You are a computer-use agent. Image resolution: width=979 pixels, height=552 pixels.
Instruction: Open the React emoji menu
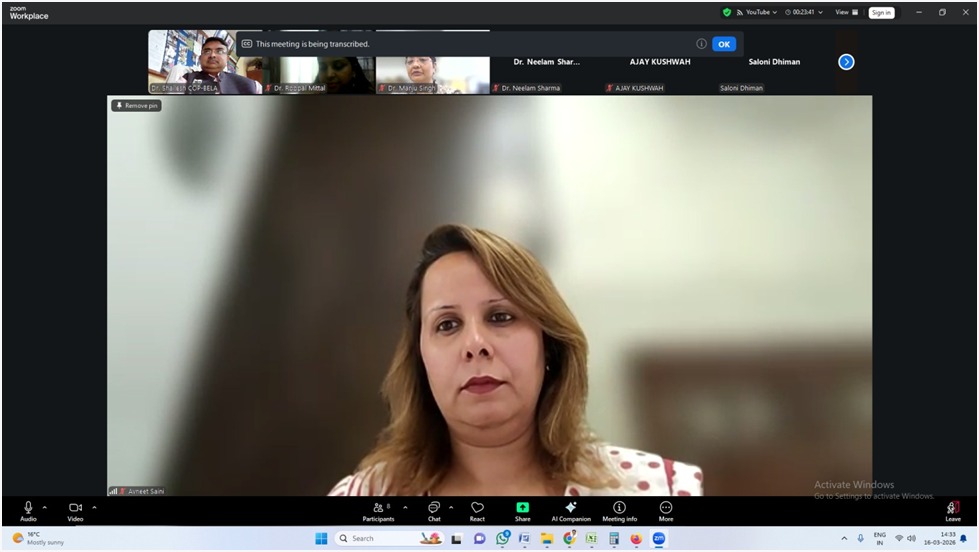(x=477, y=510)
